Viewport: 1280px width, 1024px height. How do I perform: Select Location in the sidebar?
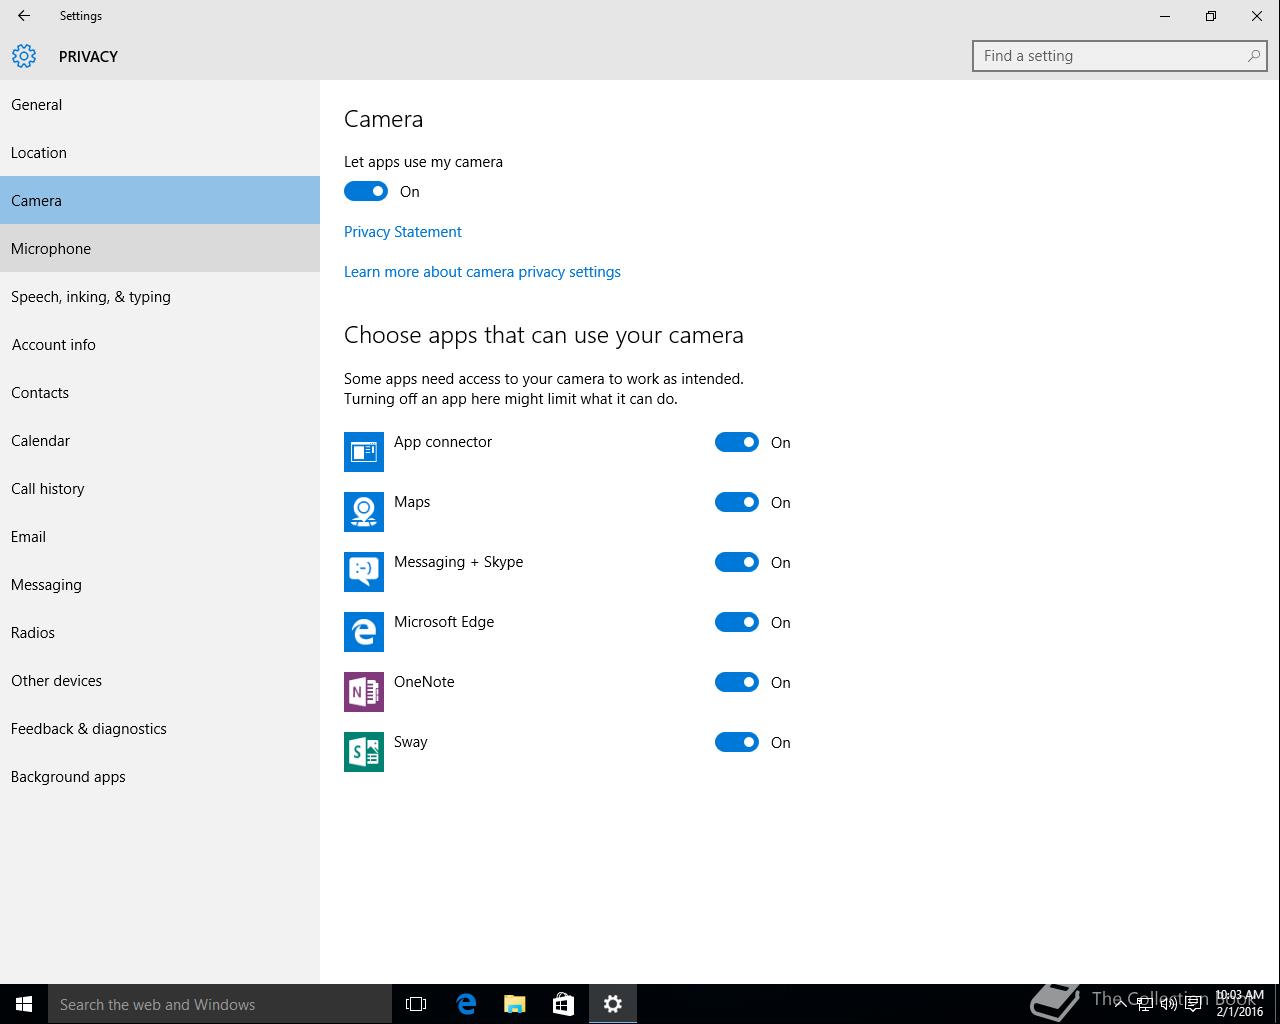point(39,153)
